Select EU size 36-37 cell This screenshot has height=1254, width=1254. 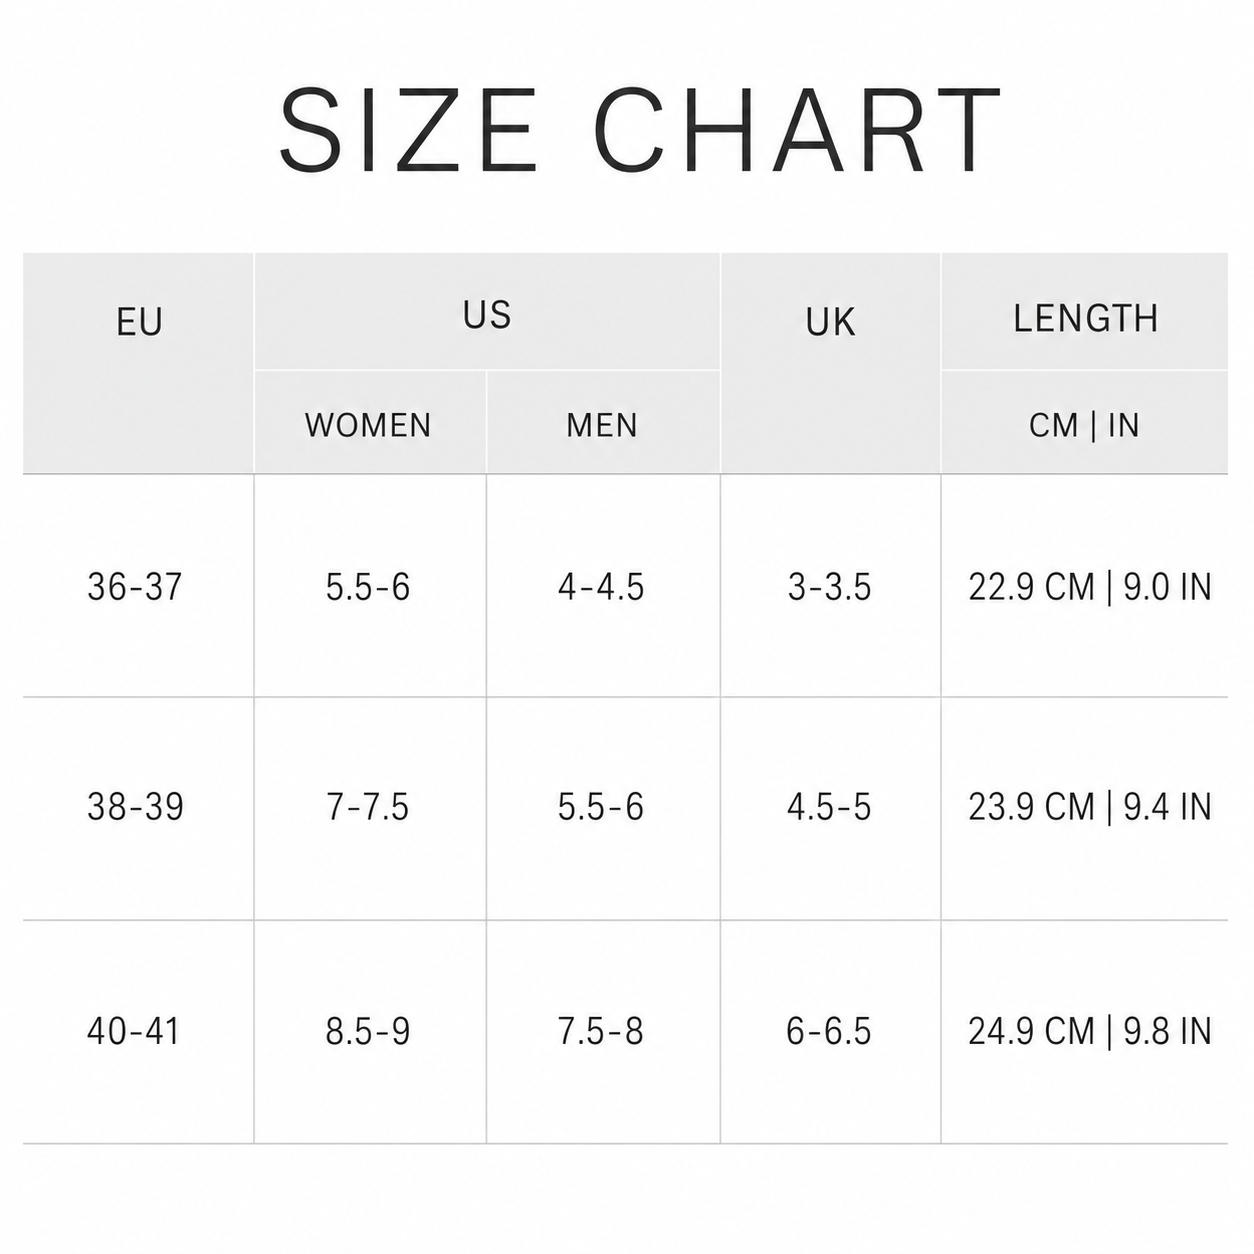pos(138,586)
